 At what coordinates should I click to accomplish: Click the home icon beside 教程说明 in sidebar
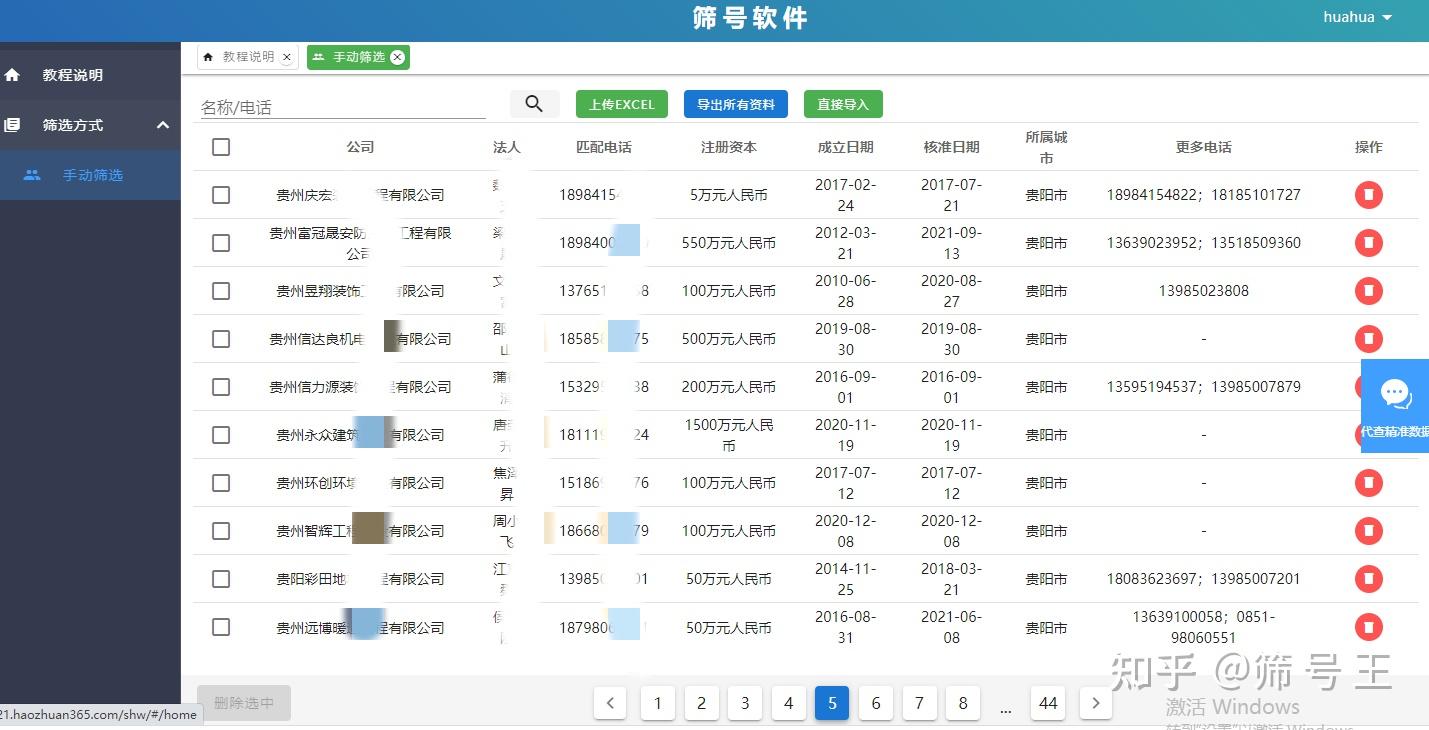click(11, 74)
